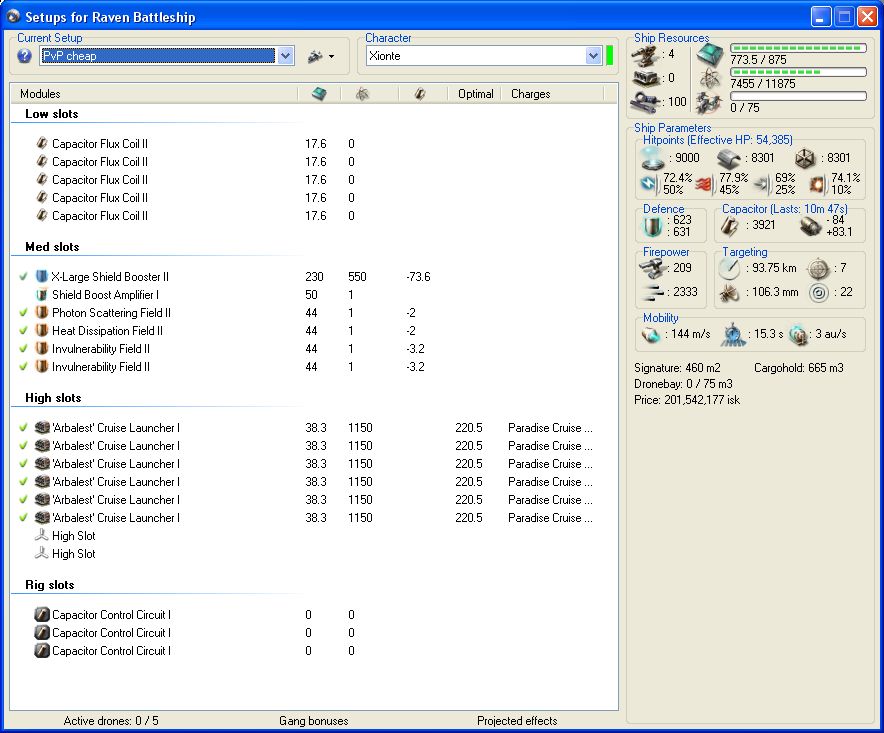Open the Gang bonuses panel
The width and height of the screenshot is (884, 733).
click(x=313, y=721)
